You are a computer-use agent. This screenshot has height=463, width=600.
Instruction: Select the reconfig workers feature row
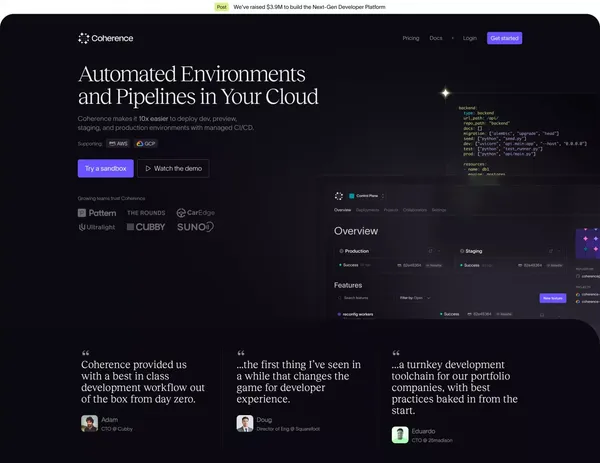448,315
